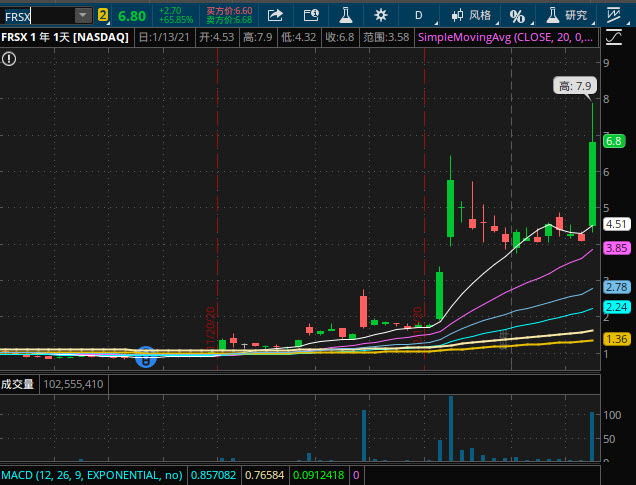
Task: Click the FRSX 1 年 1天 [NASDAQ] title
Action: [65, 37]
